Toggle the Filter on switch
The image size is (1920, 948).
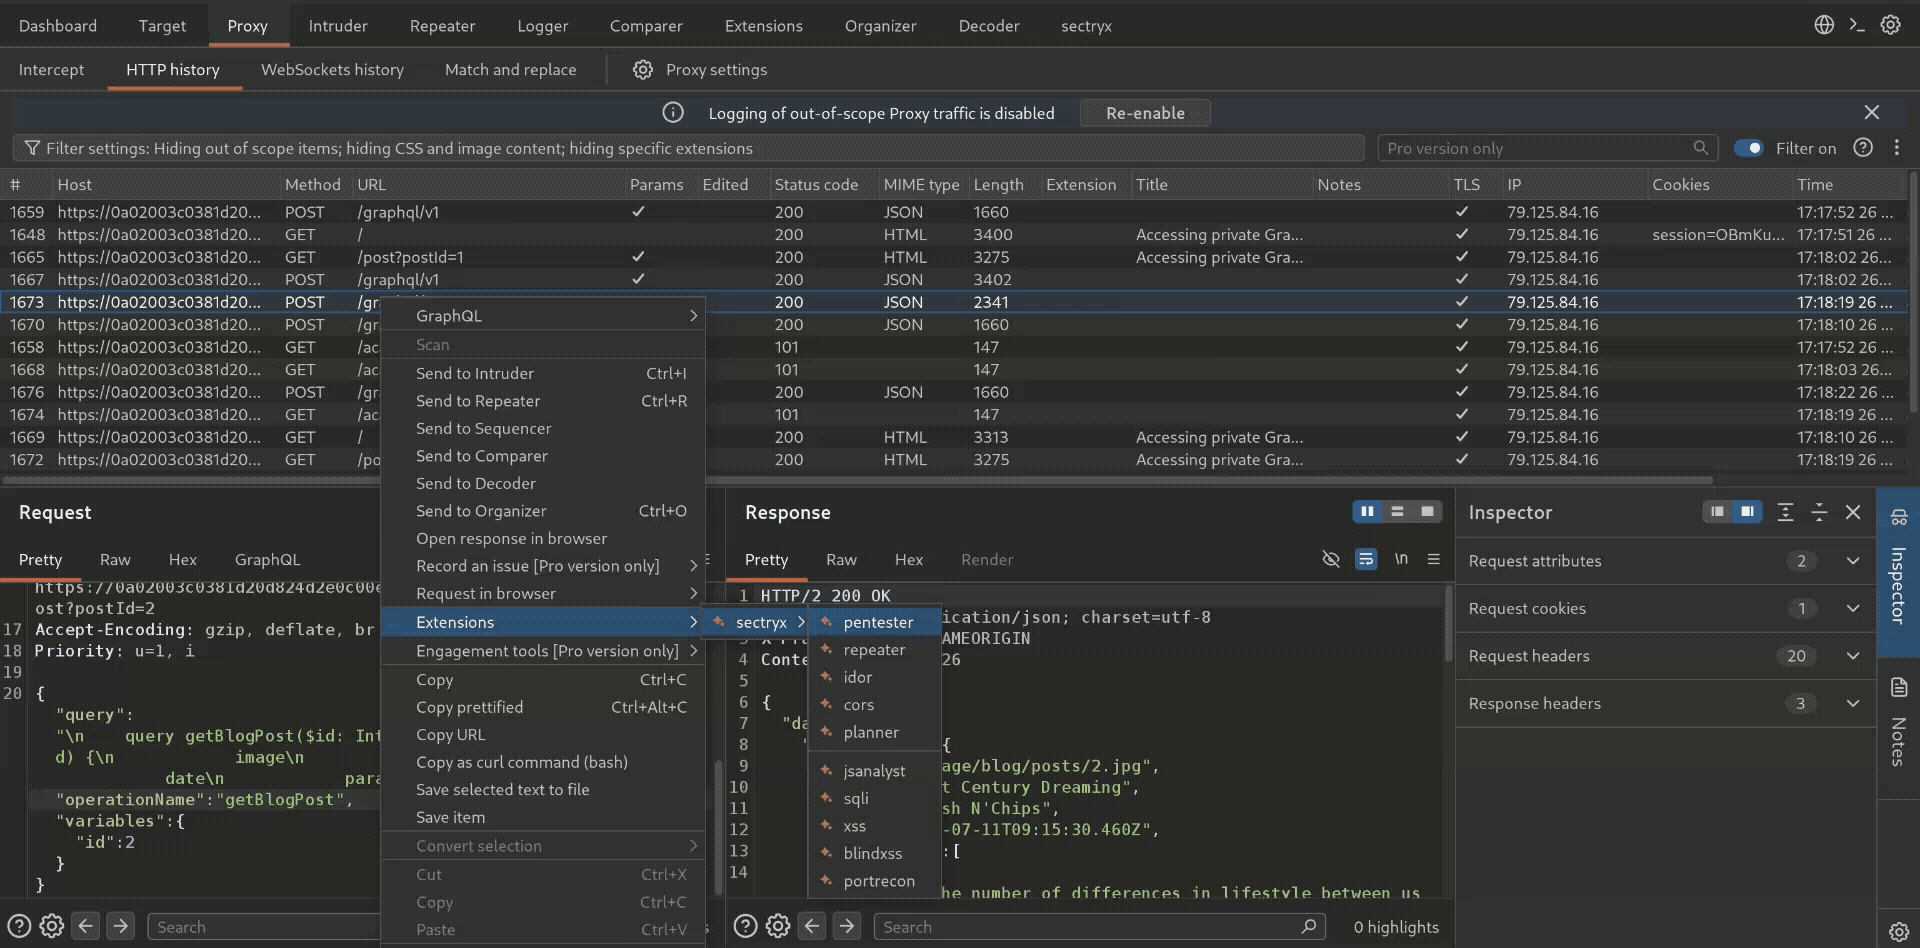coord(1748,148)
